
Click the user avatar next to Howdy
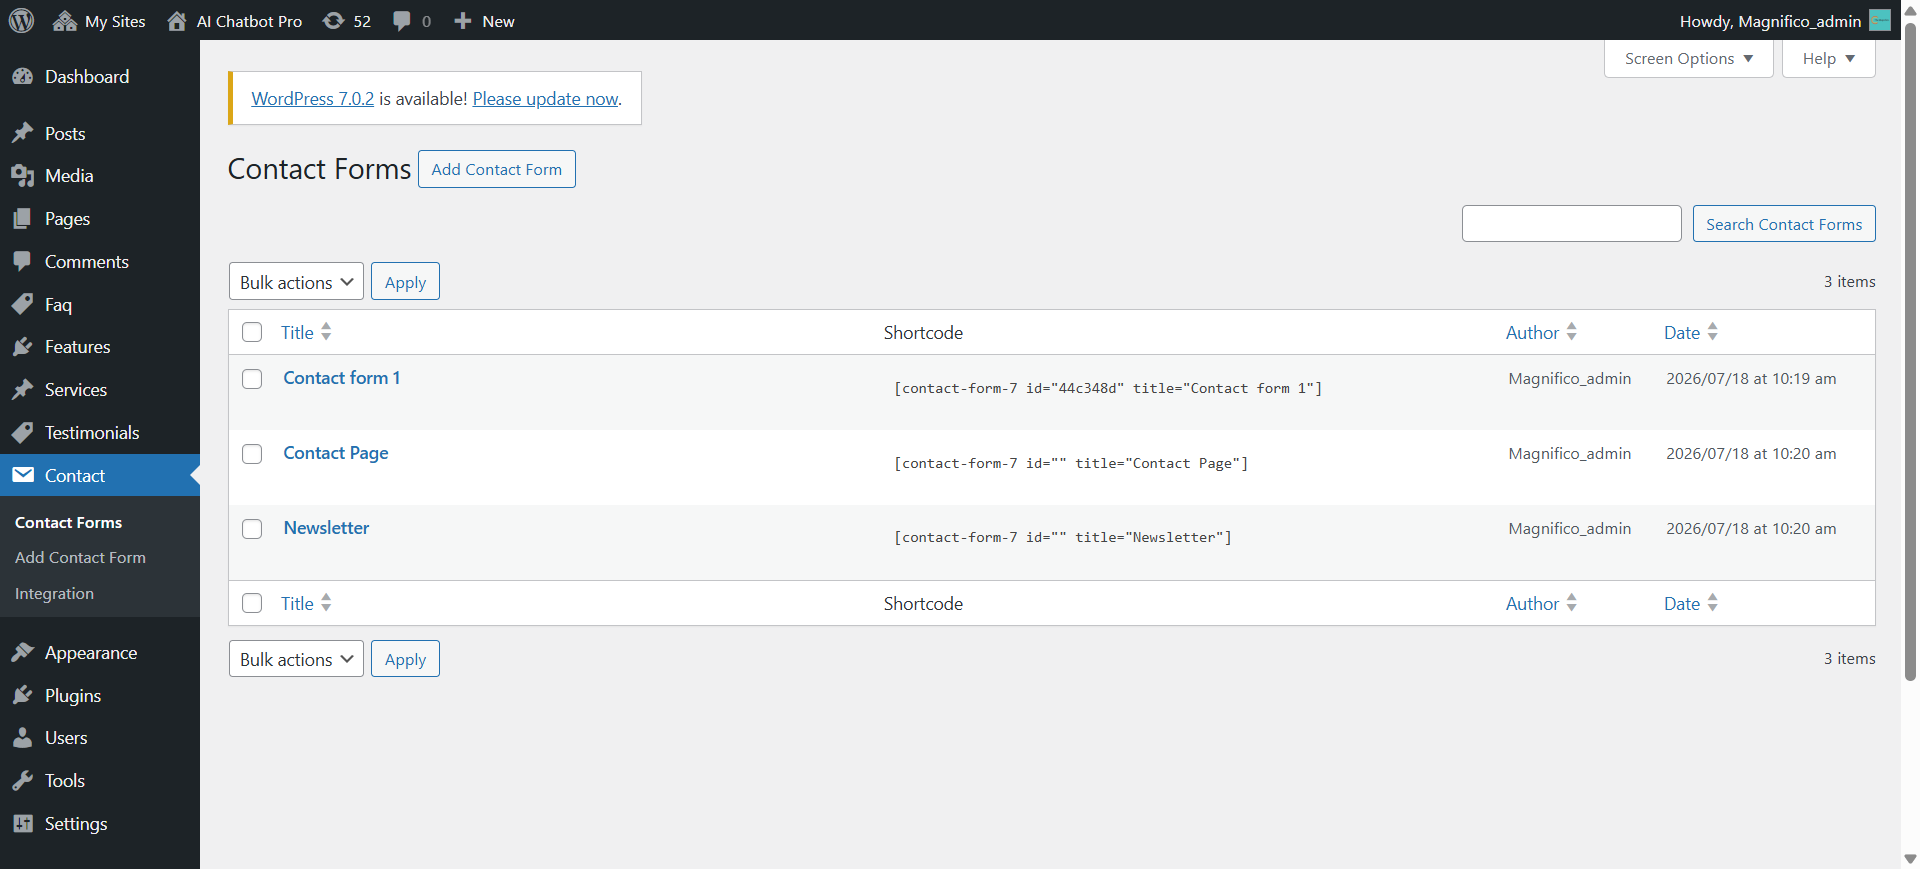tap(1880, 21)
